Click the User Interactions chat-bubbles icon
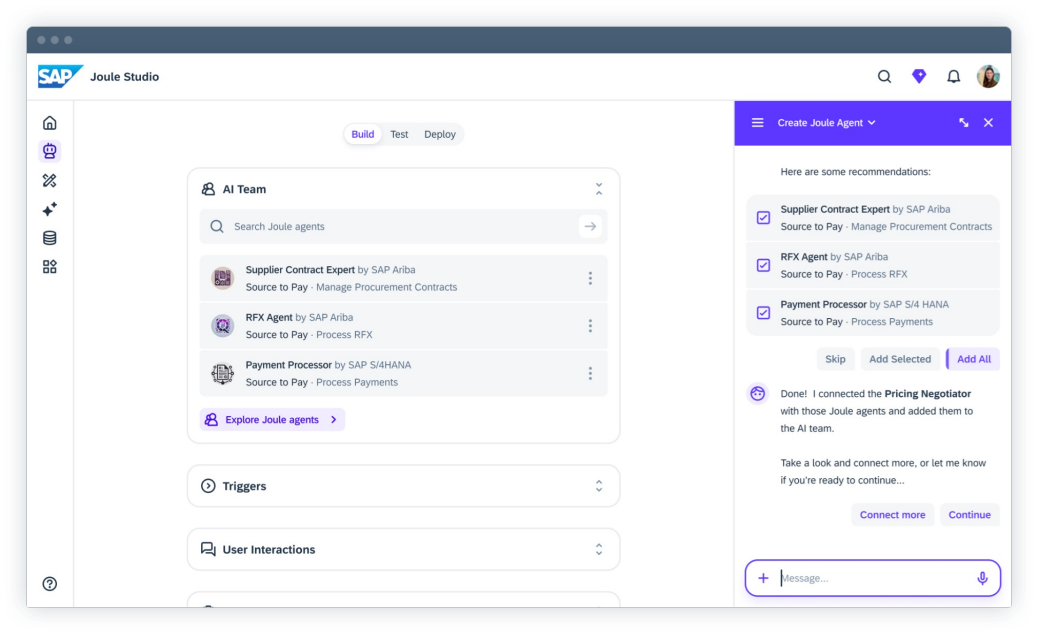This screenshot has width=1038, height=634. pos(208,549)
